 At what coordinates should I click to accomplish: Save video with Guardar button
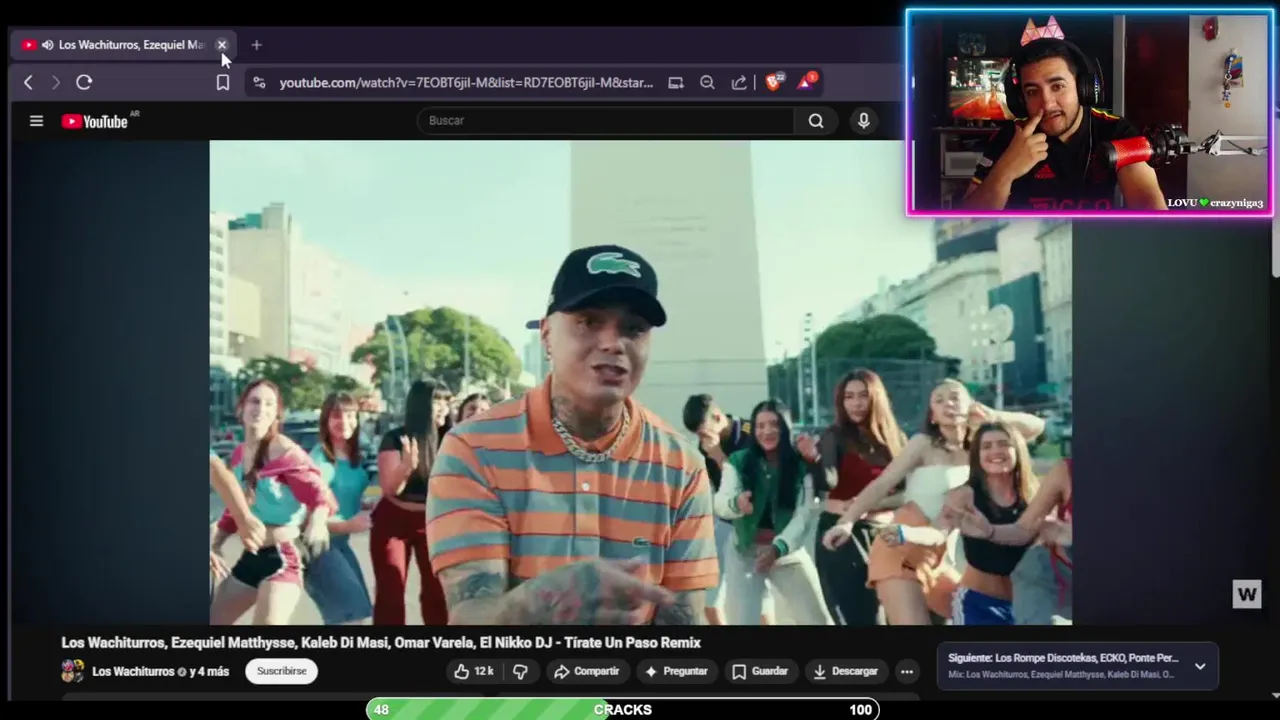pyautogui.click(x=760, y=672)
